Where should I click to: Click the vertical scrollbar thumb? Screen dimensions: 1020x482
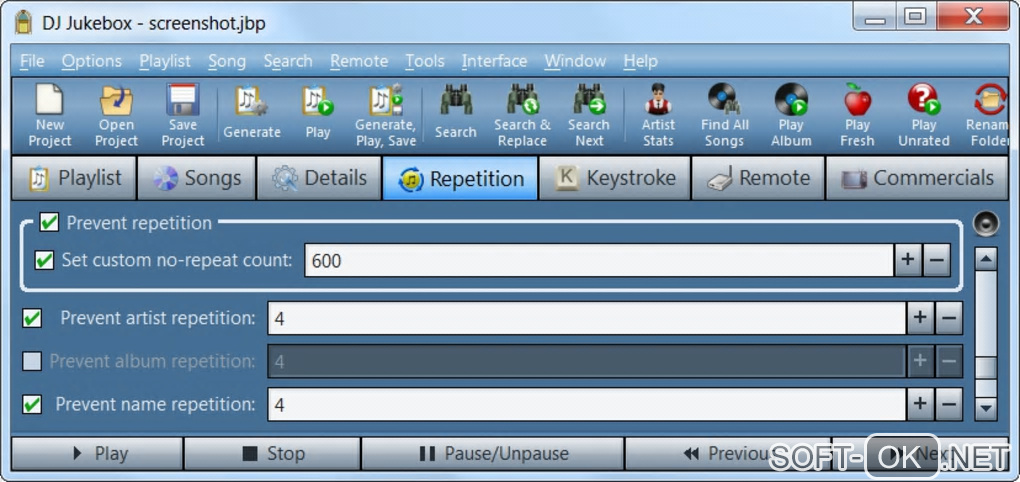(986, 368)
